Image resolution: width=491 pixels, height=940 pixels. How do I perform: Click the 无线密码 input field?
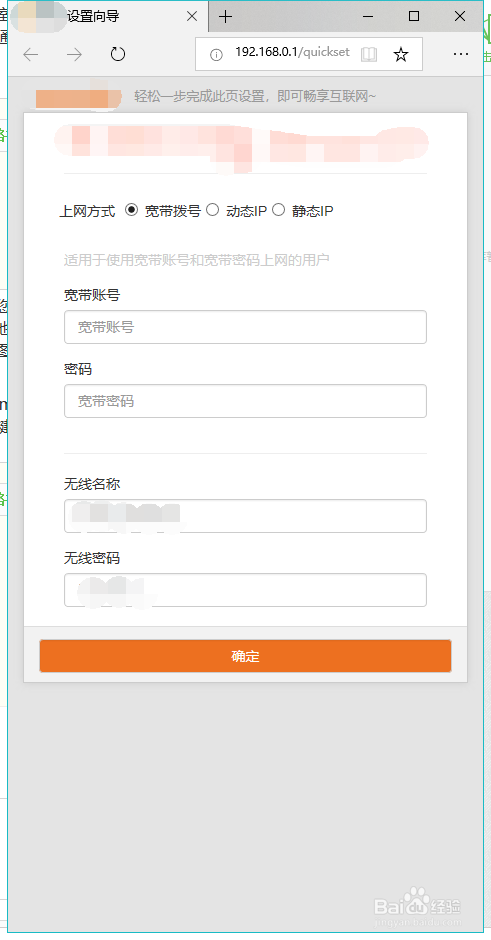point(245,590)
